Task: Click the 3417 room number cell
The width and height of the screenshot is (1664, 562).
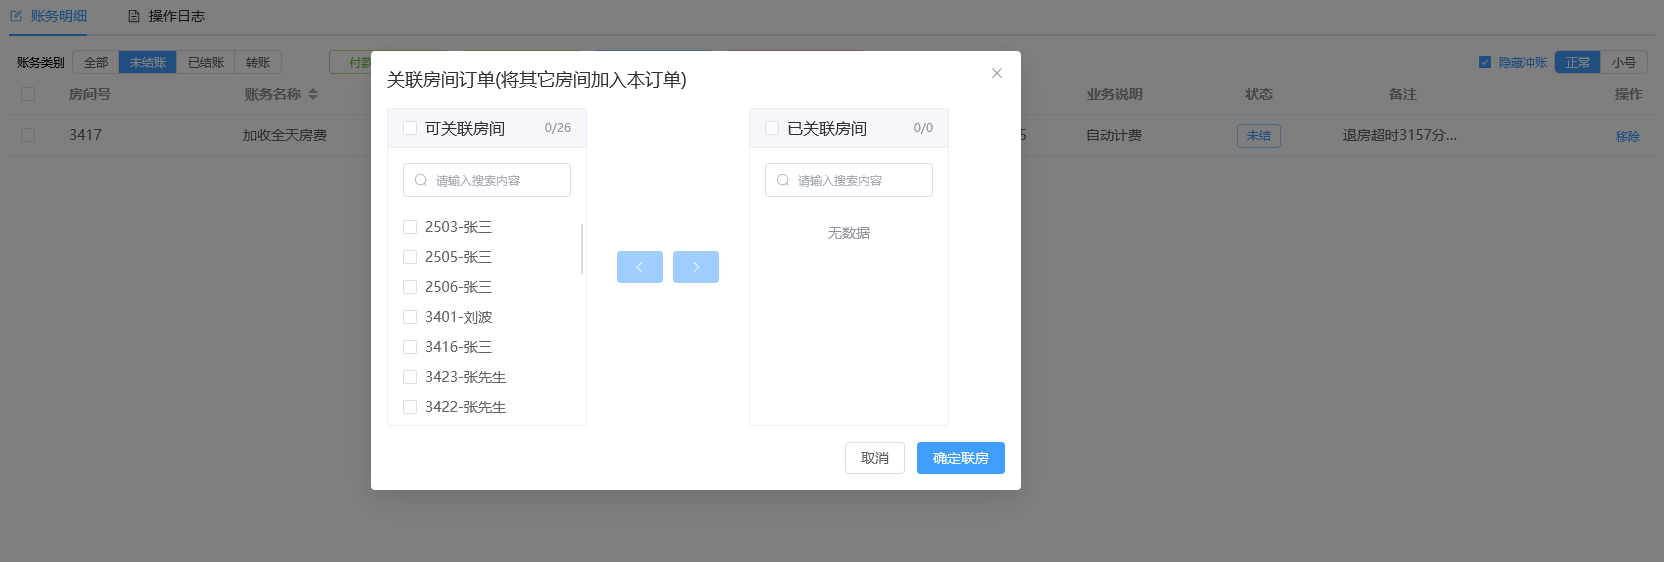Action: (85, 135)
